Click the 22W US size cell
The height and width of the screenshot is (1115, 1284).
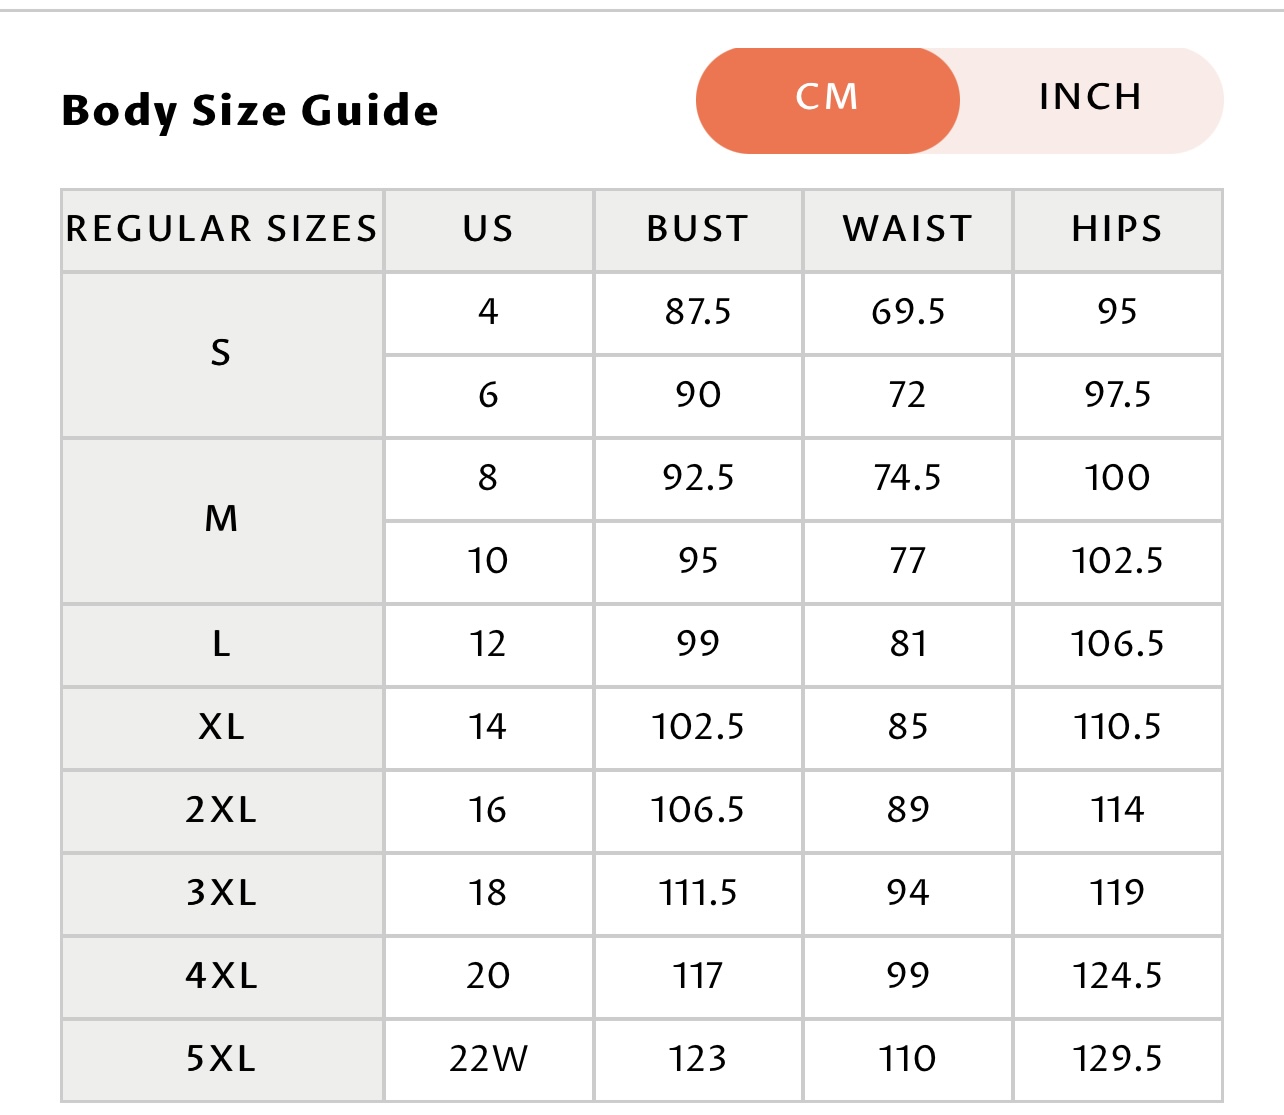tap(489, 1060)
